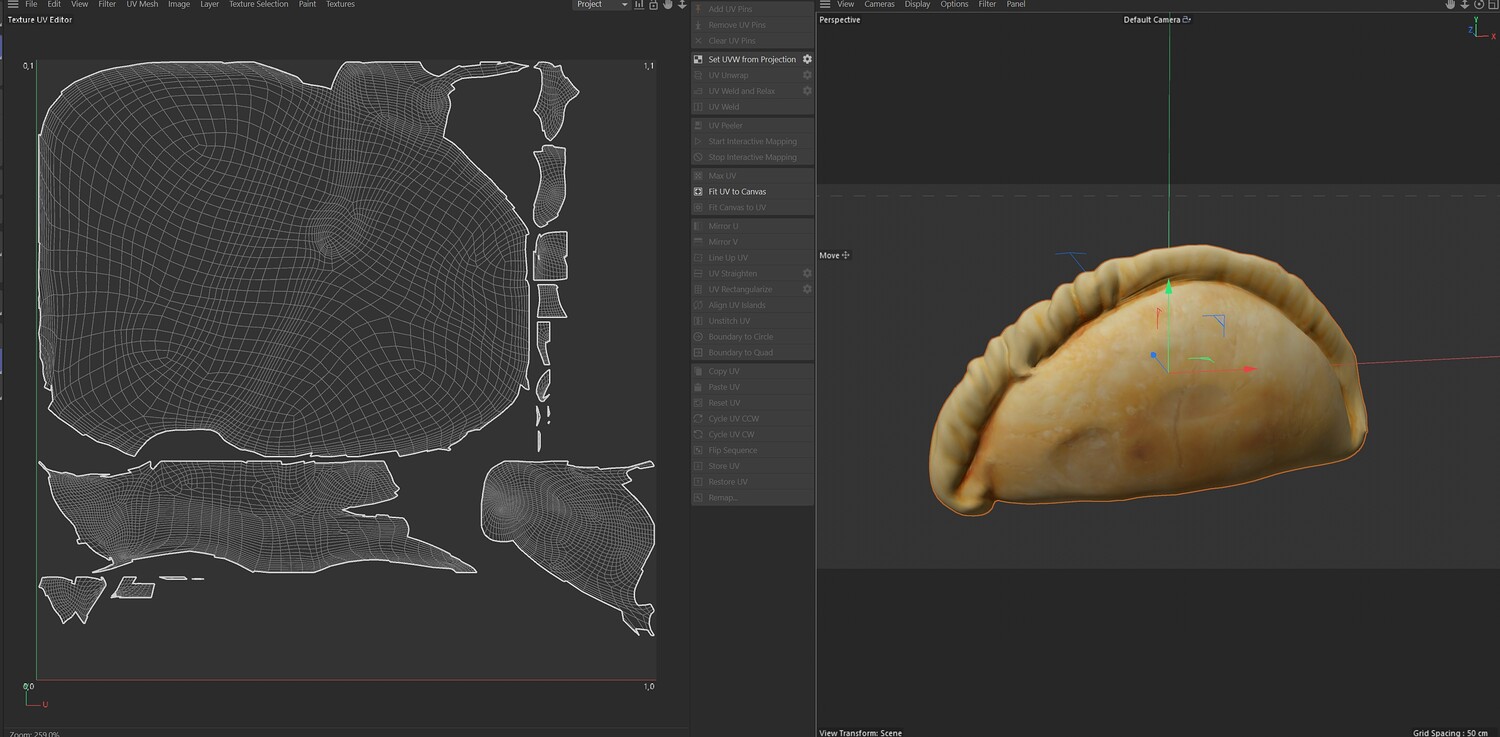
Task: Open the UV Unwrap options gear
Action: (x=807, y=75)
